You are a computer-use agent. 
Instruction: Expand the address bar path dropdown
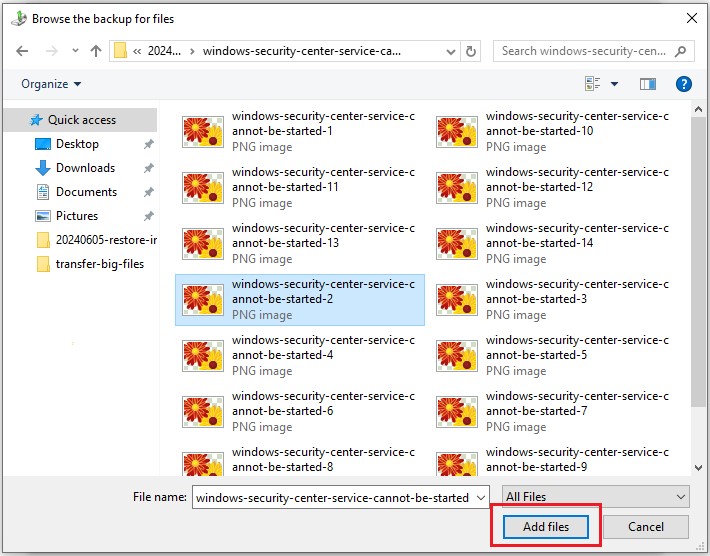coord(450,51)
